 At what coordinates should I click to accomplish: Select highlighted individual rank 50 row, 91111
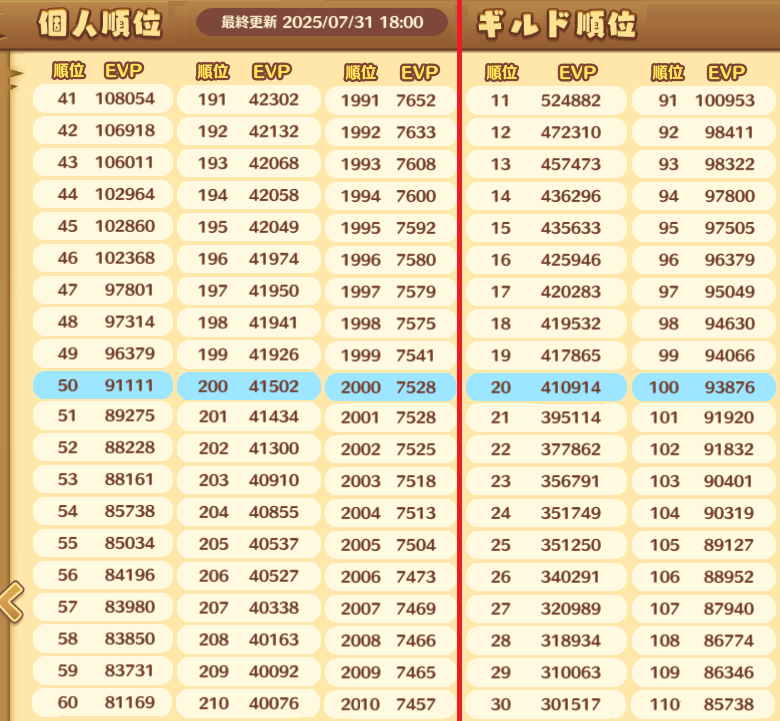pyautogui.click(x=103, y=385)
